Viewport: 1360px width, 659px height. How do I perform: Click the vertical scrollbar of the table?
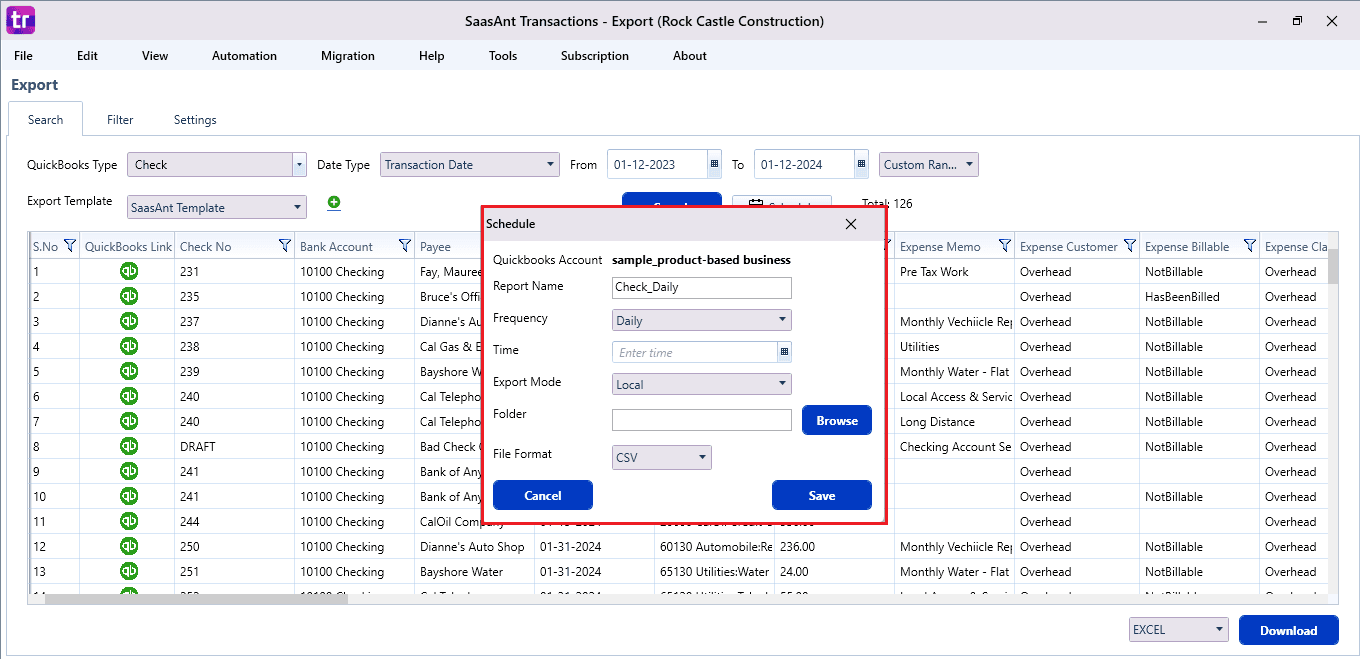pyautogui.click(x=1332, y=266)
